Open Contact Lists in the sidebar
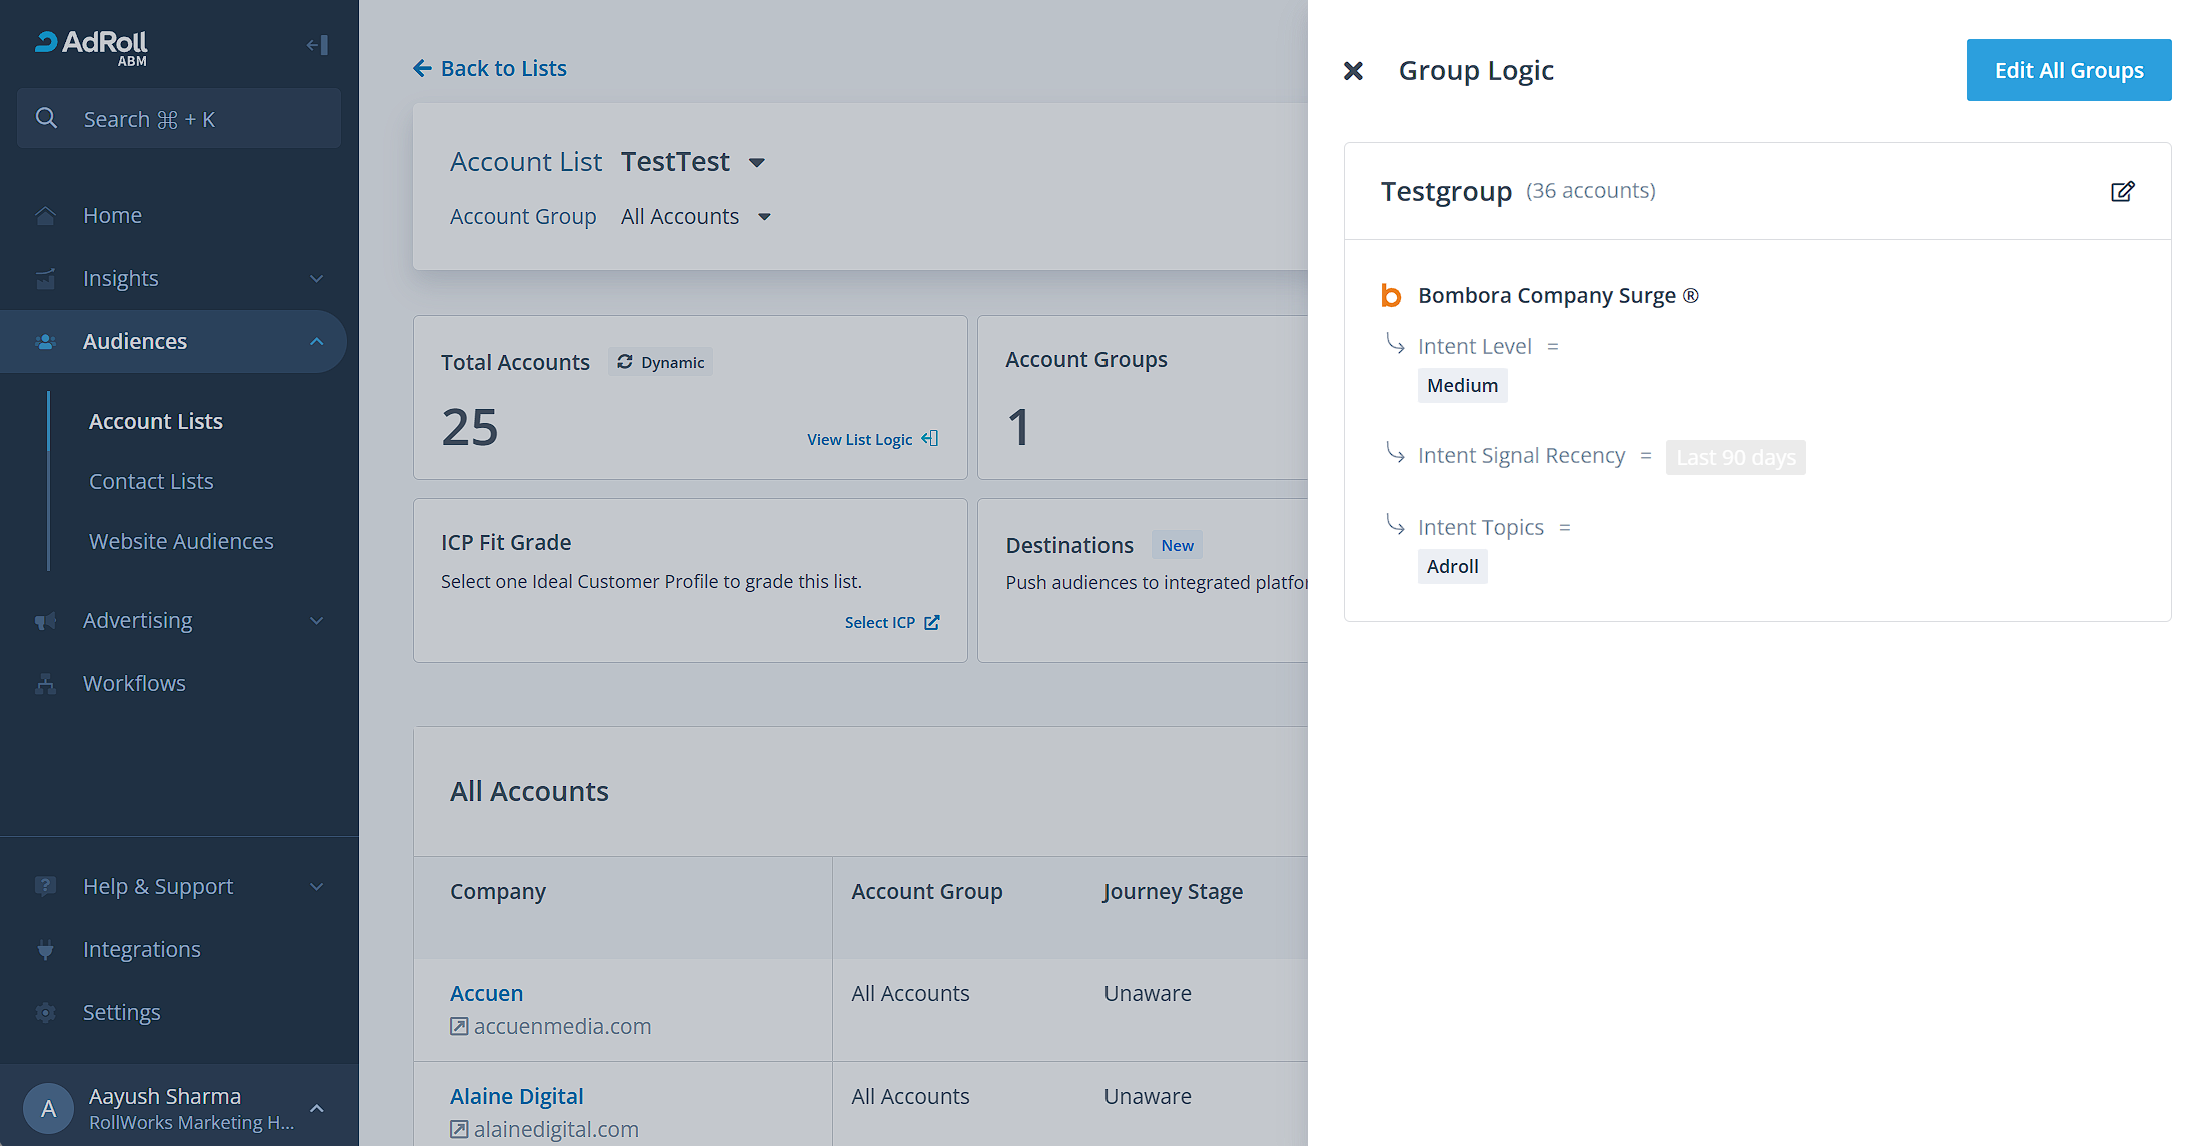 click(x=151, y=482)
